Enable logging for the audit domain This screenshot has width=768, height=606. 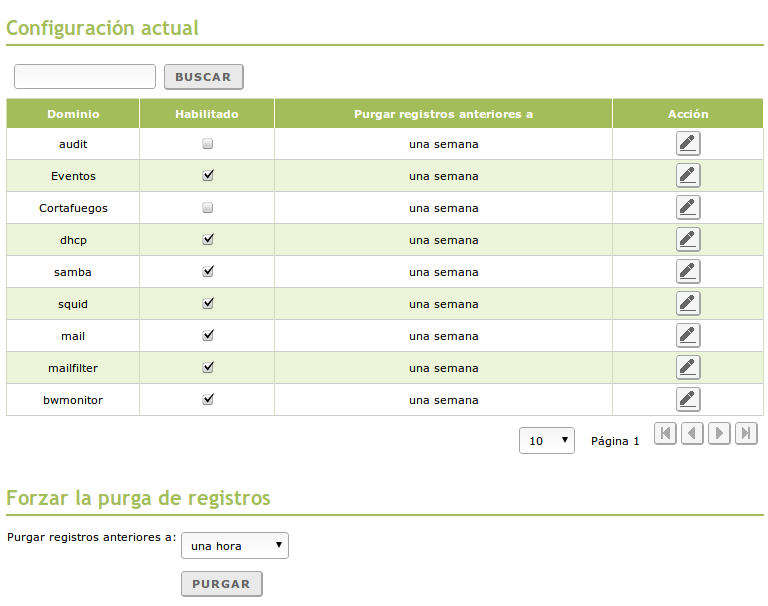coord(208,144)
